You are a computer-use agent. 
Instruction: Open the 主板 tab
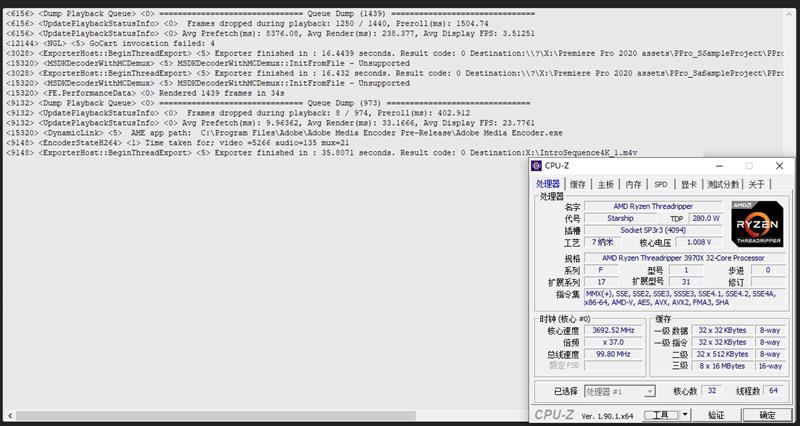pyautogui.click(x=605, y=184)
